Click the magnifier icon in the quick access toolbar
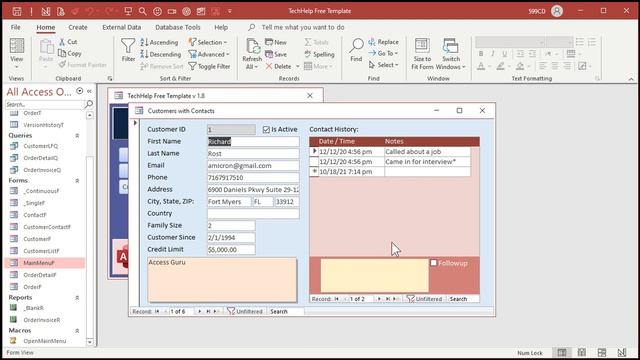 (142, 11)
